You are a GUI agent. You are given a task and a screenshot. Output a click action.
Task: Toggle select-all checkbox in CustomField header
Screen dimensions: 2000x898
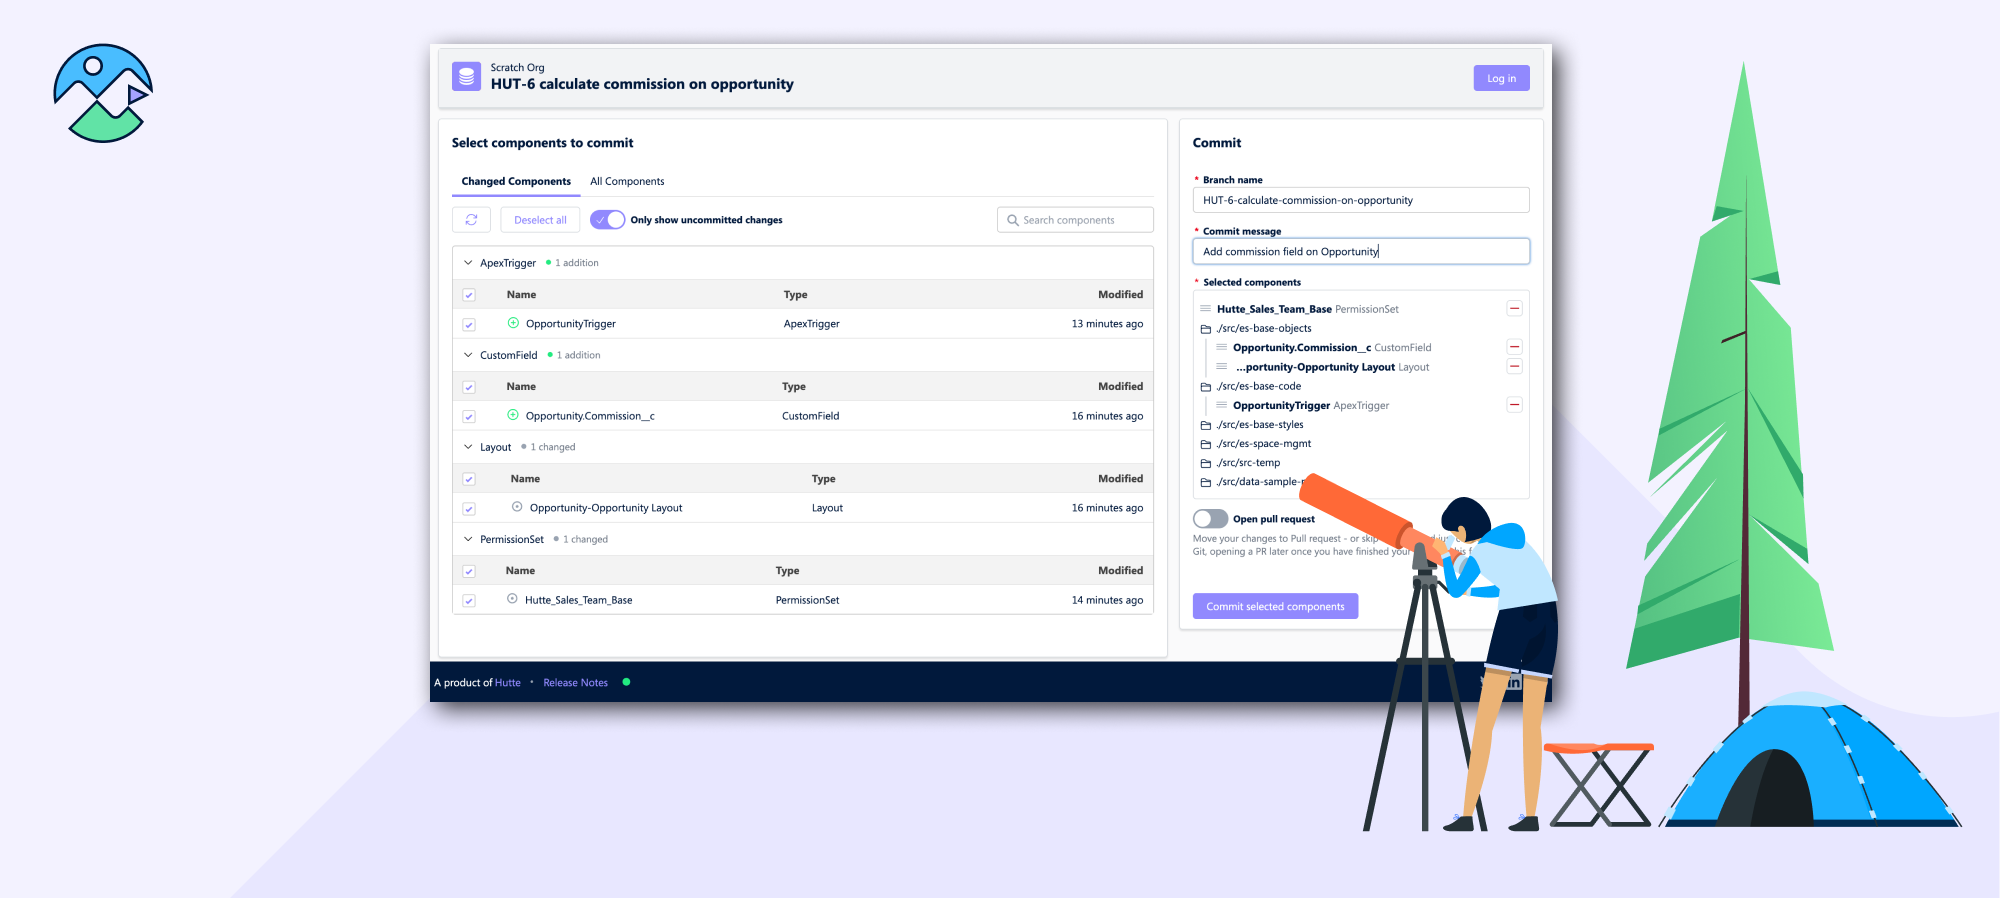tap(469, 387)
